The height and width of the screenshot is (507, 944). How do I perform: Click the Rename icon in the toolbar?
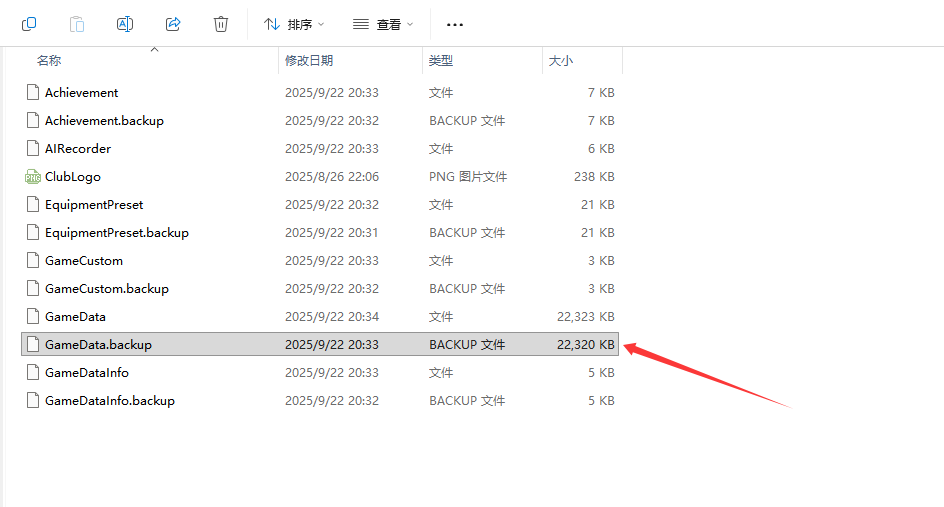tap(125, 24)
